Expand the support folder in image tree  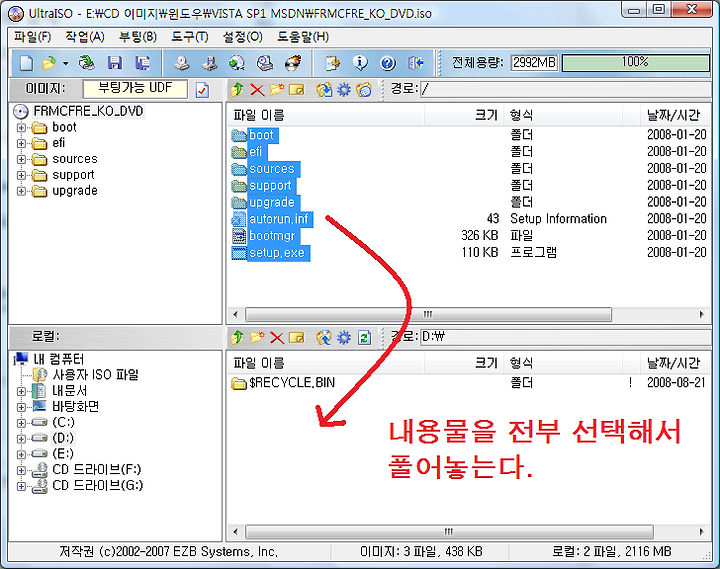21,175
